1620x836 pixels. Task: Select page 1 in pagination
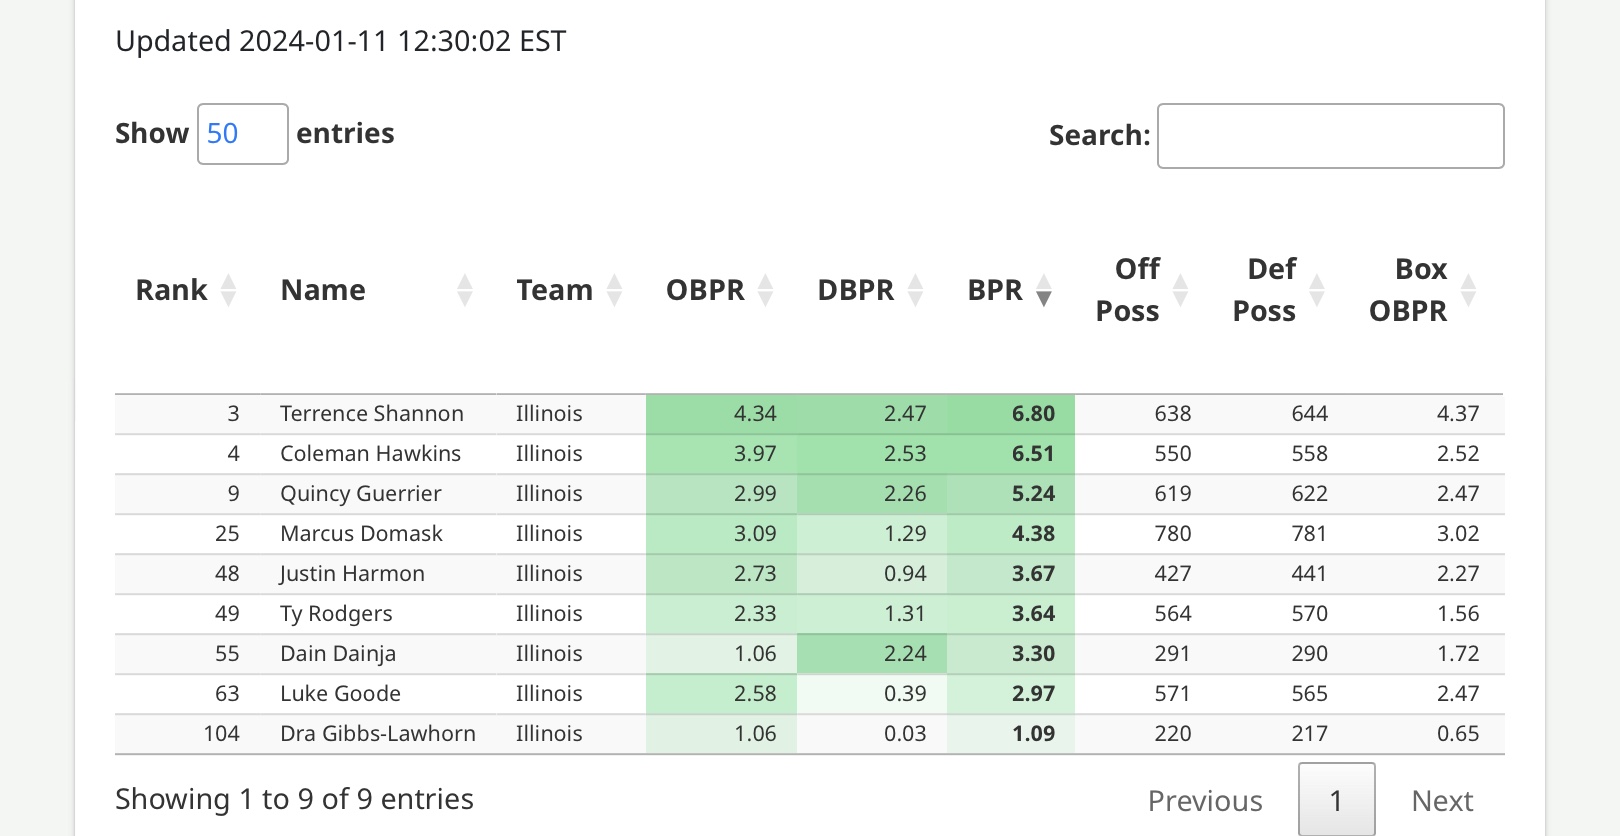pos(1336,800)
